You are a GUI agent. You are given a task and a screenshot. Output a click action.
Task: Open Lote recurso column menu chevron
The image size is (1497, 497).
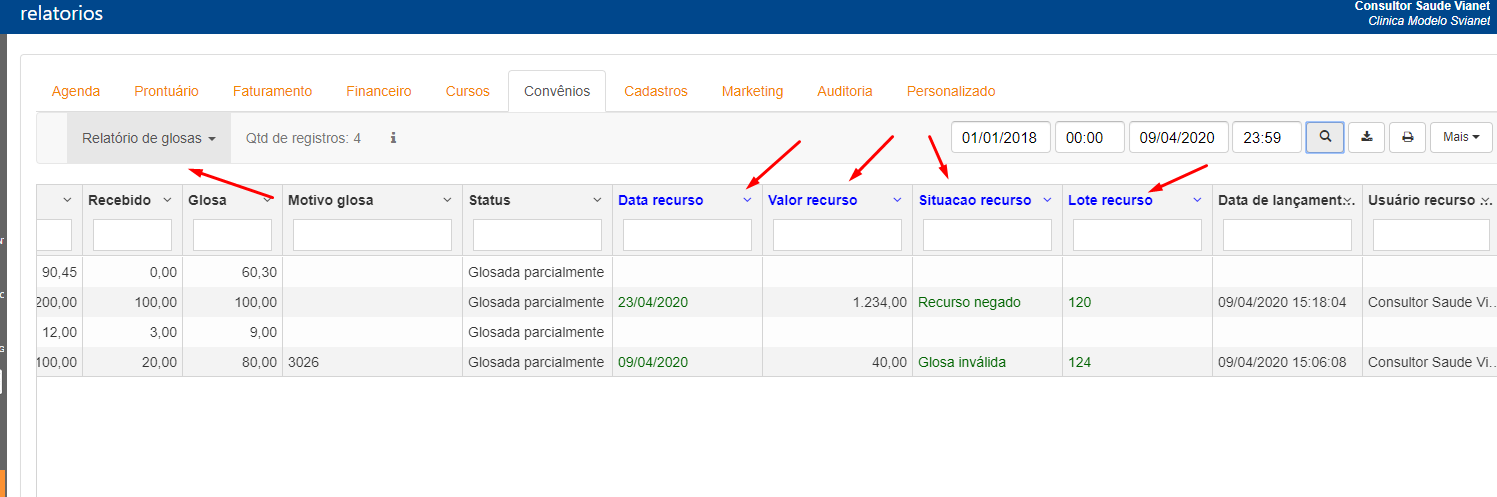click(1197, 200)
